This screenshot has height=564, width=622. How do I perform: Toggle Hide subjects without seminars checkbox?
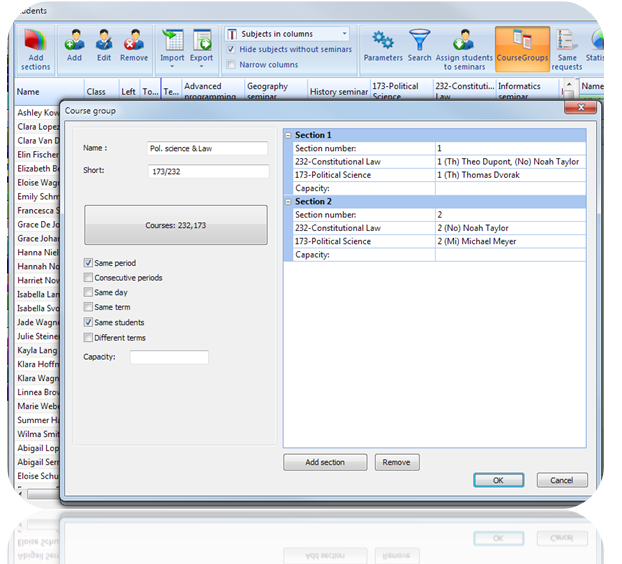(232, 49)
